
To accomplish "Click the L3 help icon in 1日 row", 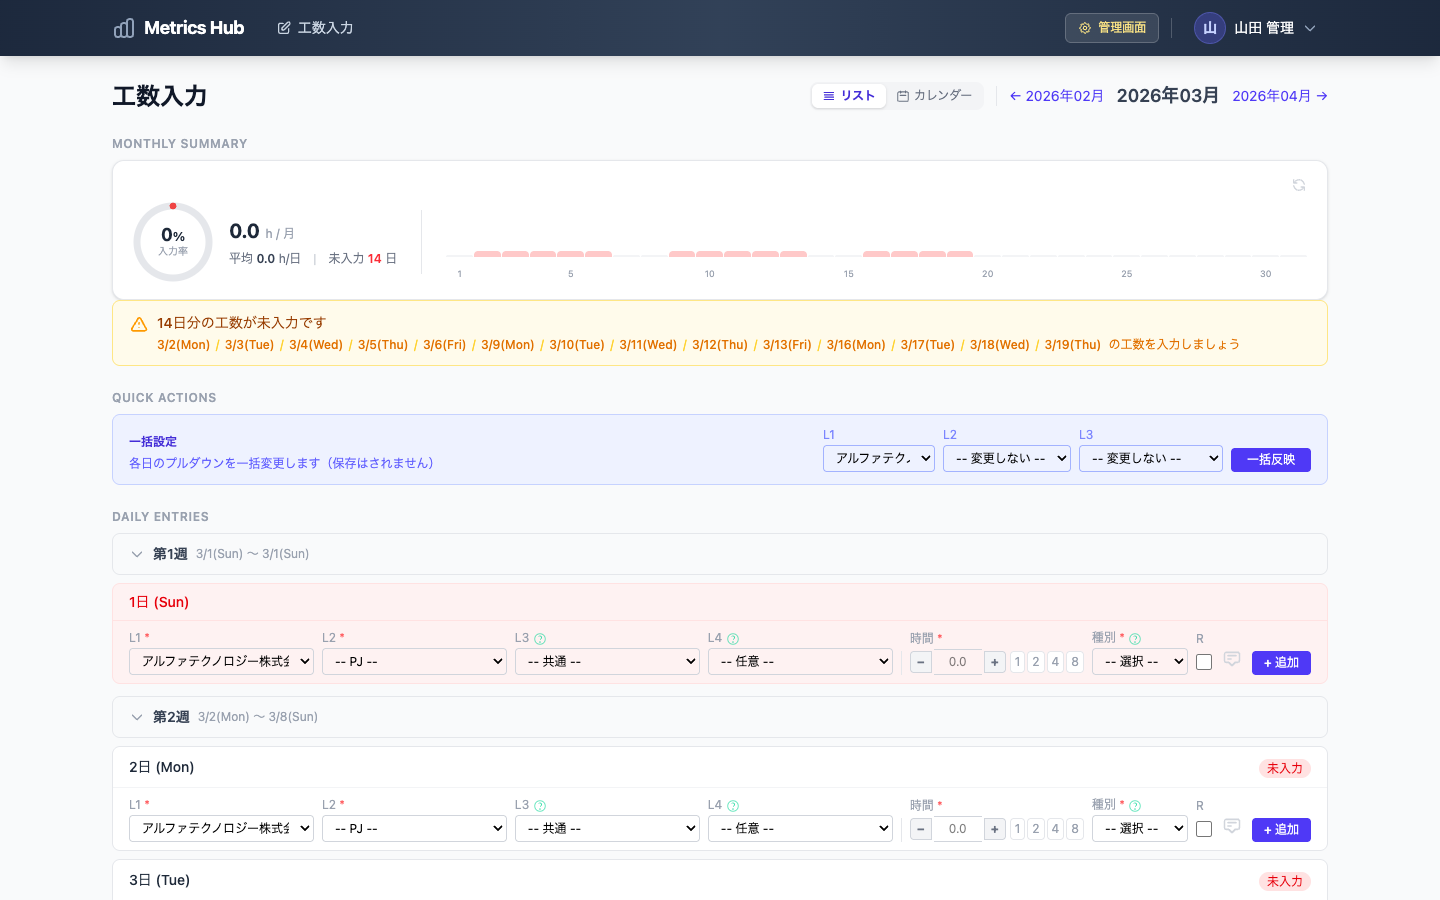I will pos(540,639).
